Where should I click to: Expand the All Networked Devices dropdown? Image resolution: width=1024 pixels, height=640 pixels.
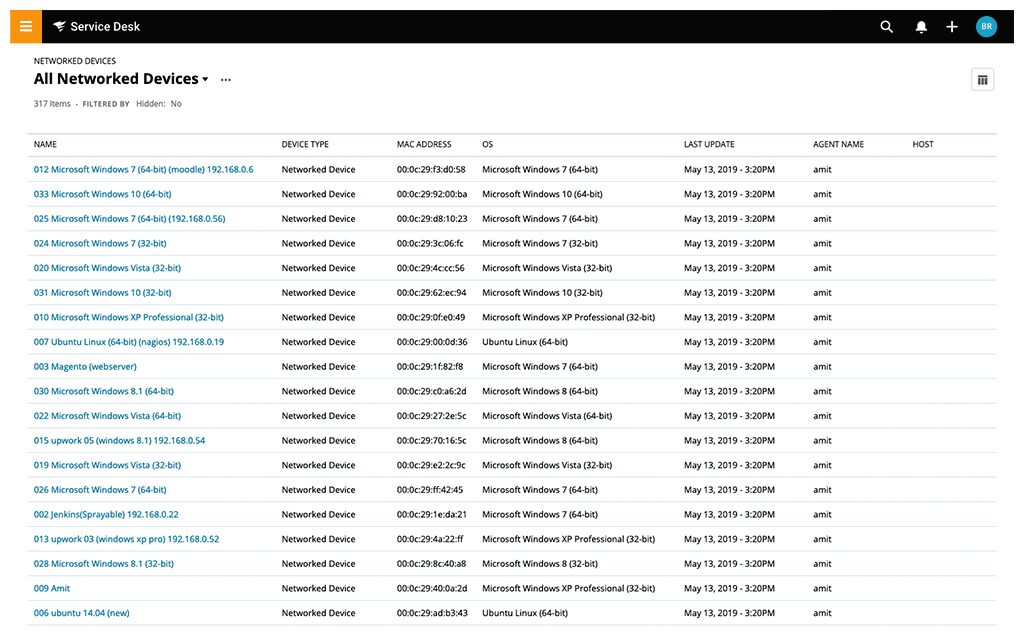pos(205,80)
